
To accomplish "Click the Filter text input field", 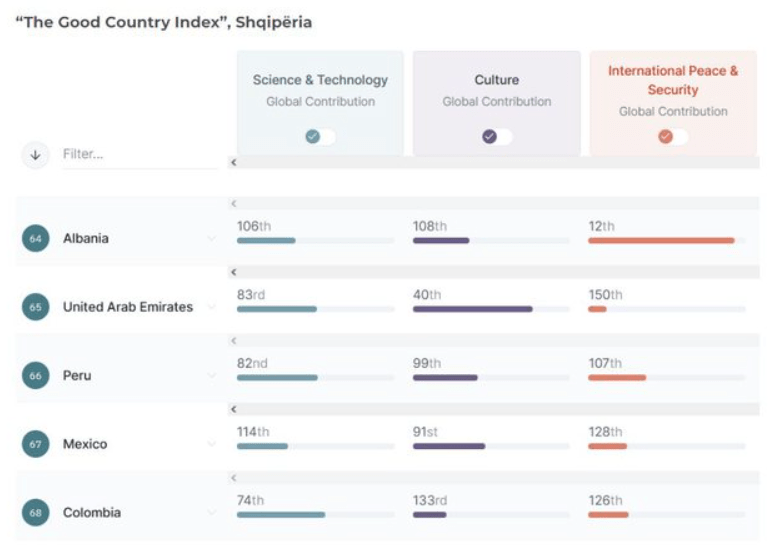I will point(138,155).
